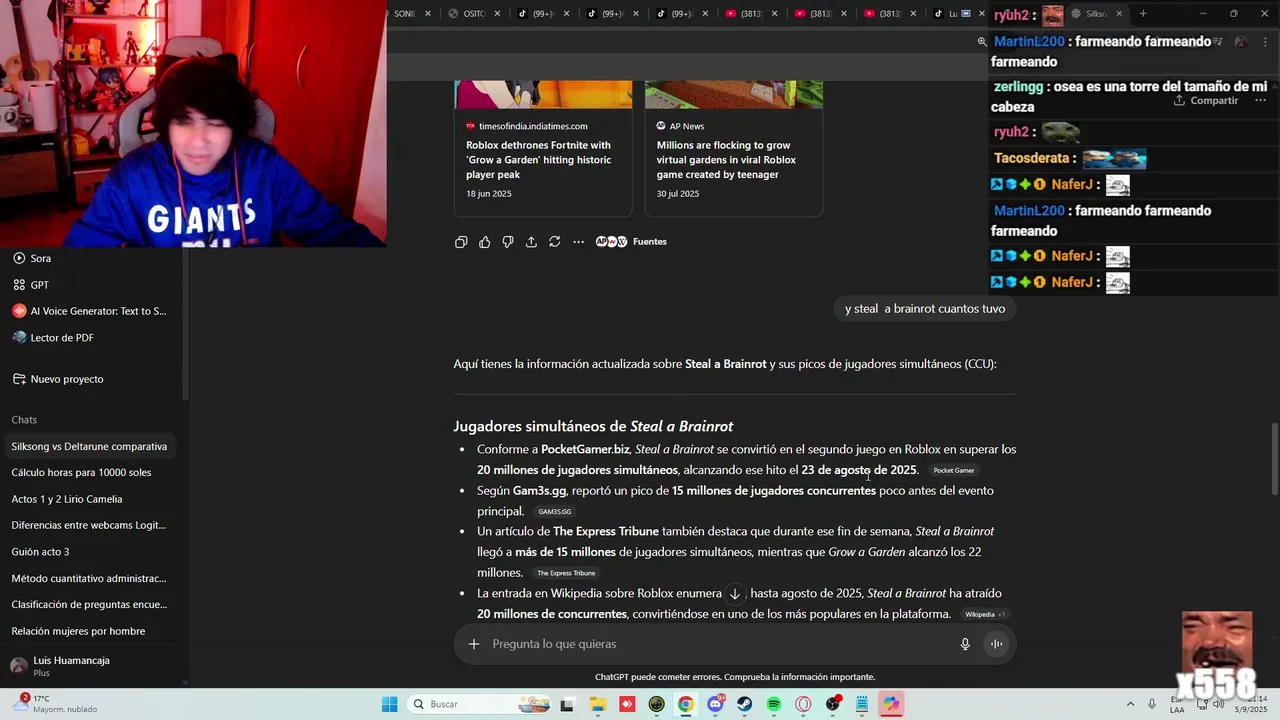
Task: Close the OSITO browser tab
Action: click(x=497, y=14)
